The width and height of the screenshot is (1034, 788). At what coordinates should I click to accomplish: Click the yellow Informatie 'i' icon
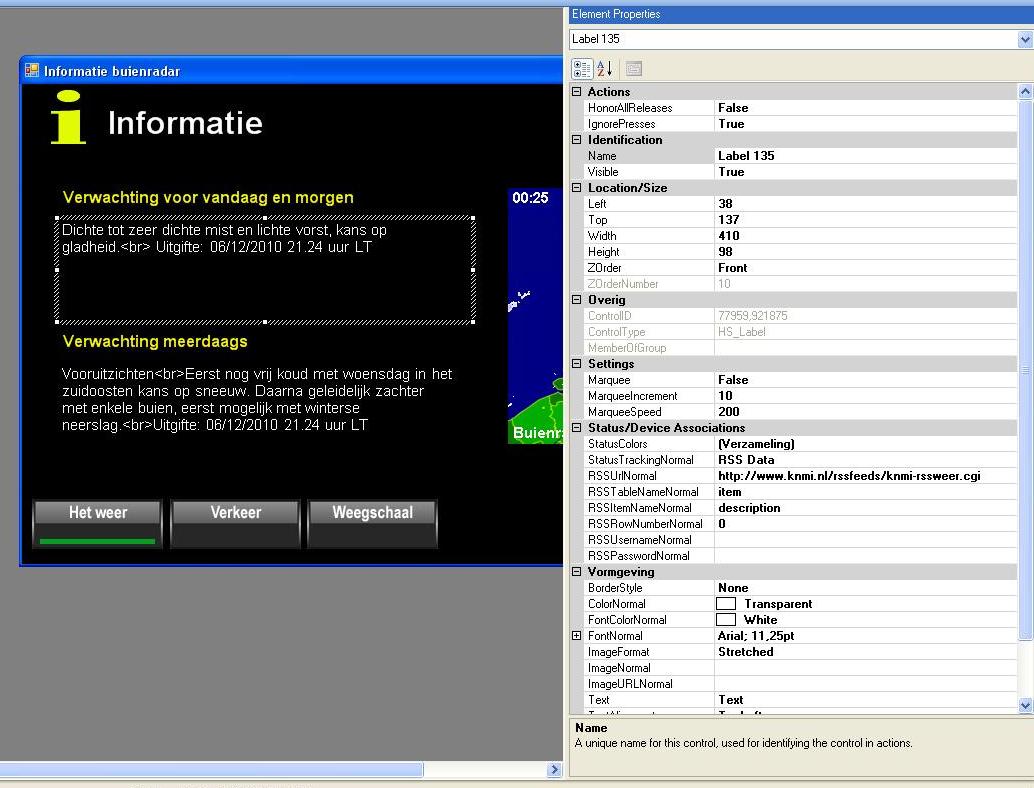point(69,117)
